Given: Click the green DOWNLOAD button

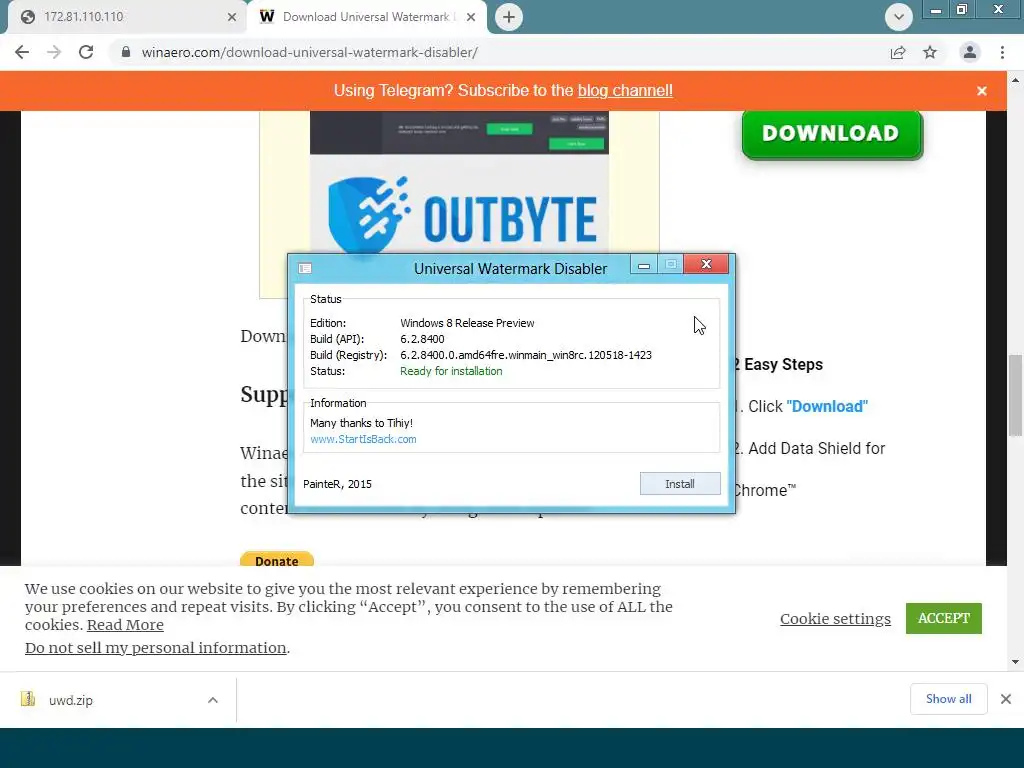Looking at the screenshot, I should coord(831,134).
